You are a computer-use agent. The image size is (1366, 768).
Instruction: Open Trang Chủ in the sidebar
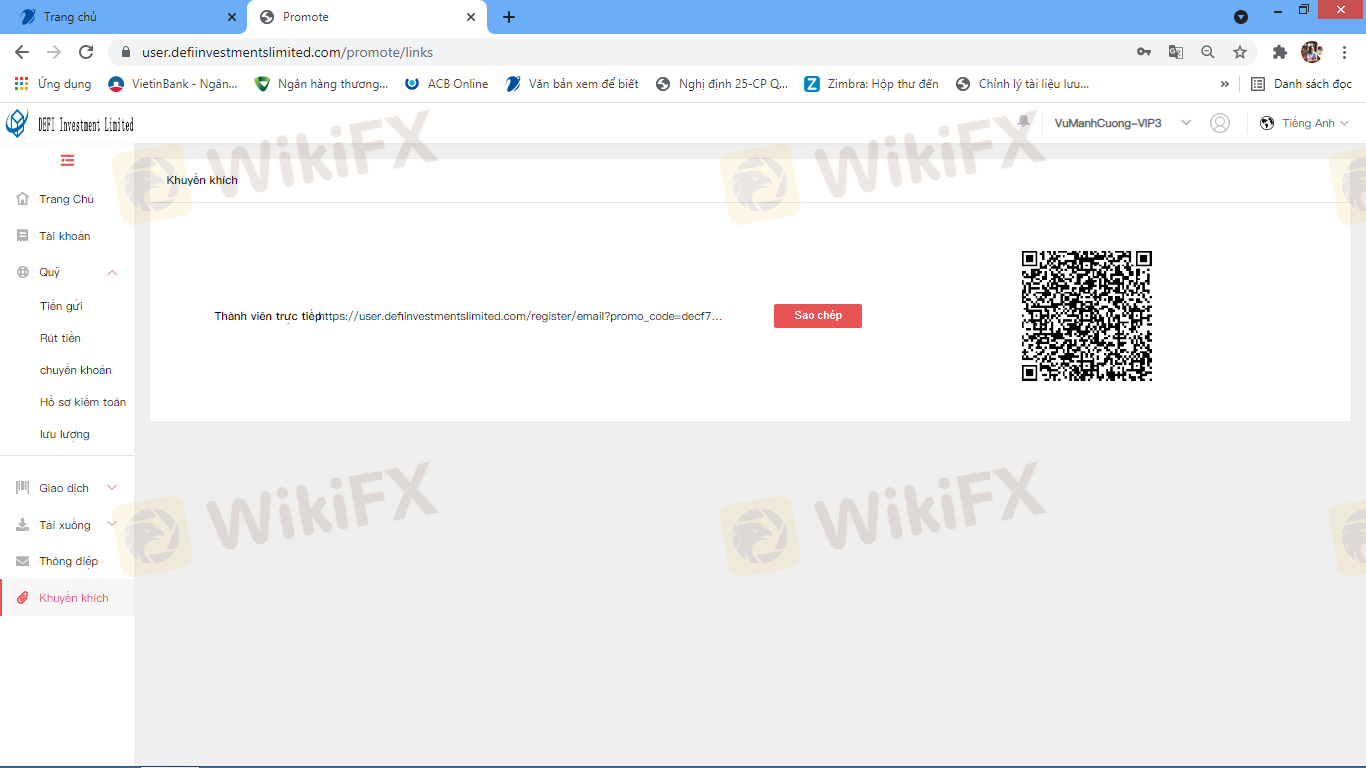point(66,199)
